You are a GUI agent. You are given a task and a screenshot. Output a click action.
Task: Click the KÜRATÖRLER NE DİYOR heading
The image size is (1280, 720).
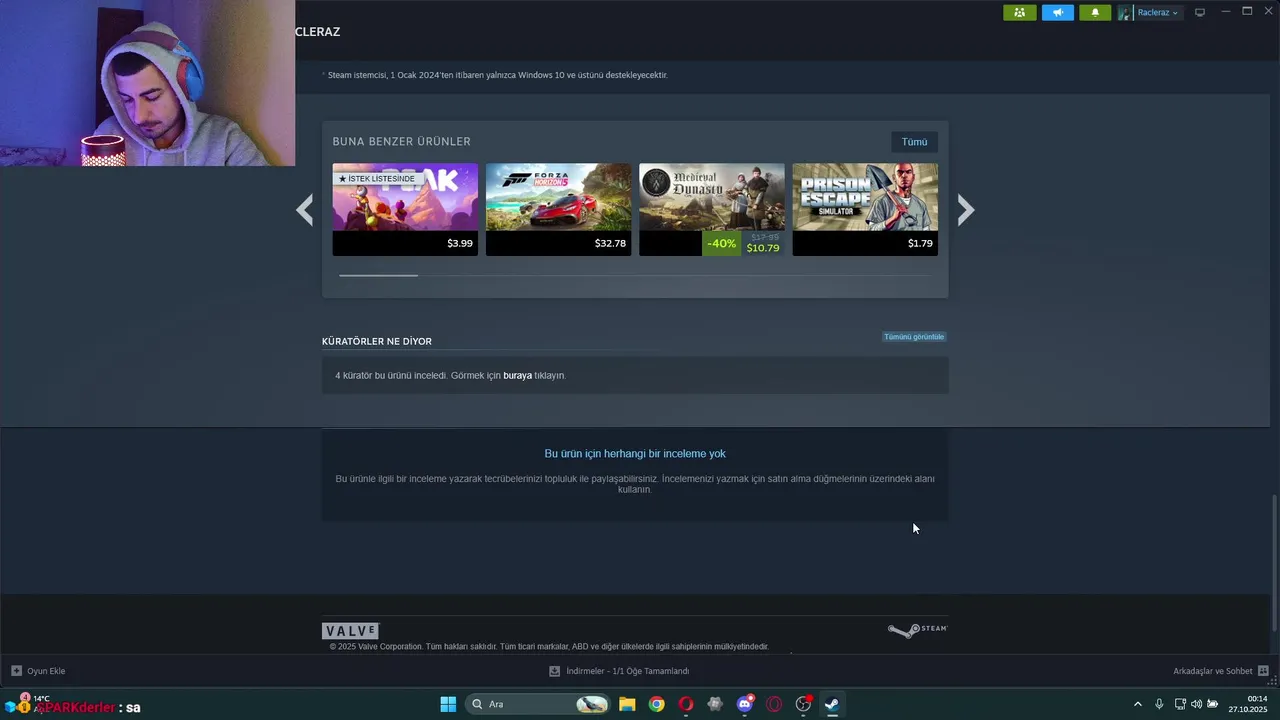[x=377, y=342]
